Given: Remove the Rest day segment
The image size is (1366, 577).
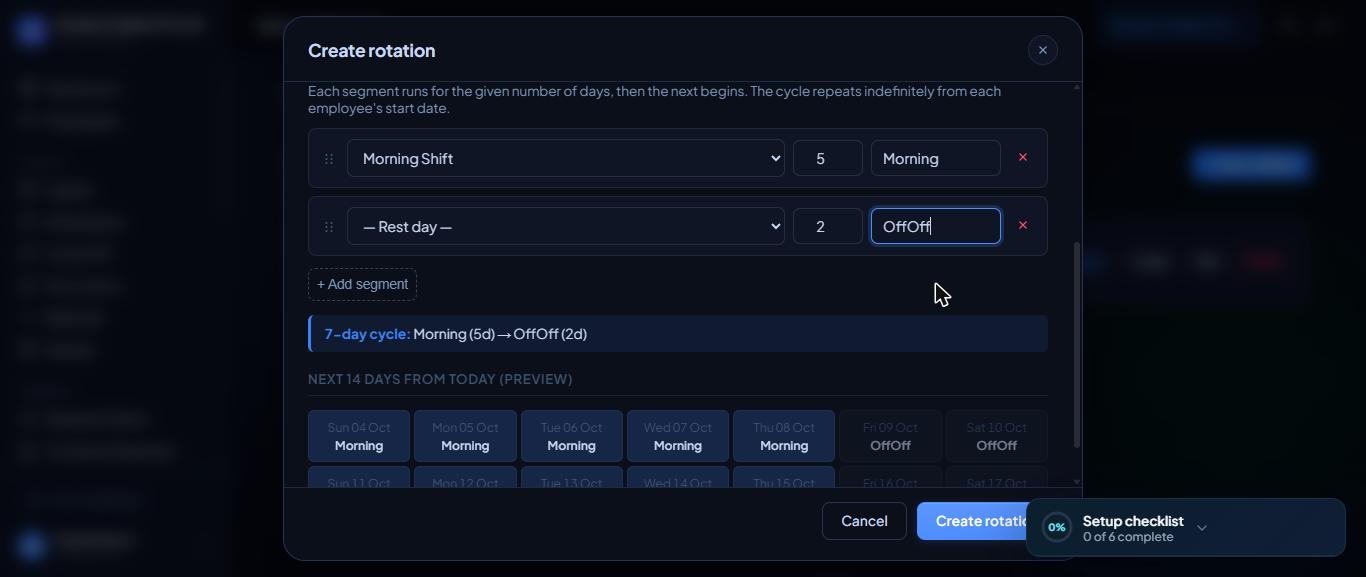Looking at the screenshot, I should coord(1022,225).
